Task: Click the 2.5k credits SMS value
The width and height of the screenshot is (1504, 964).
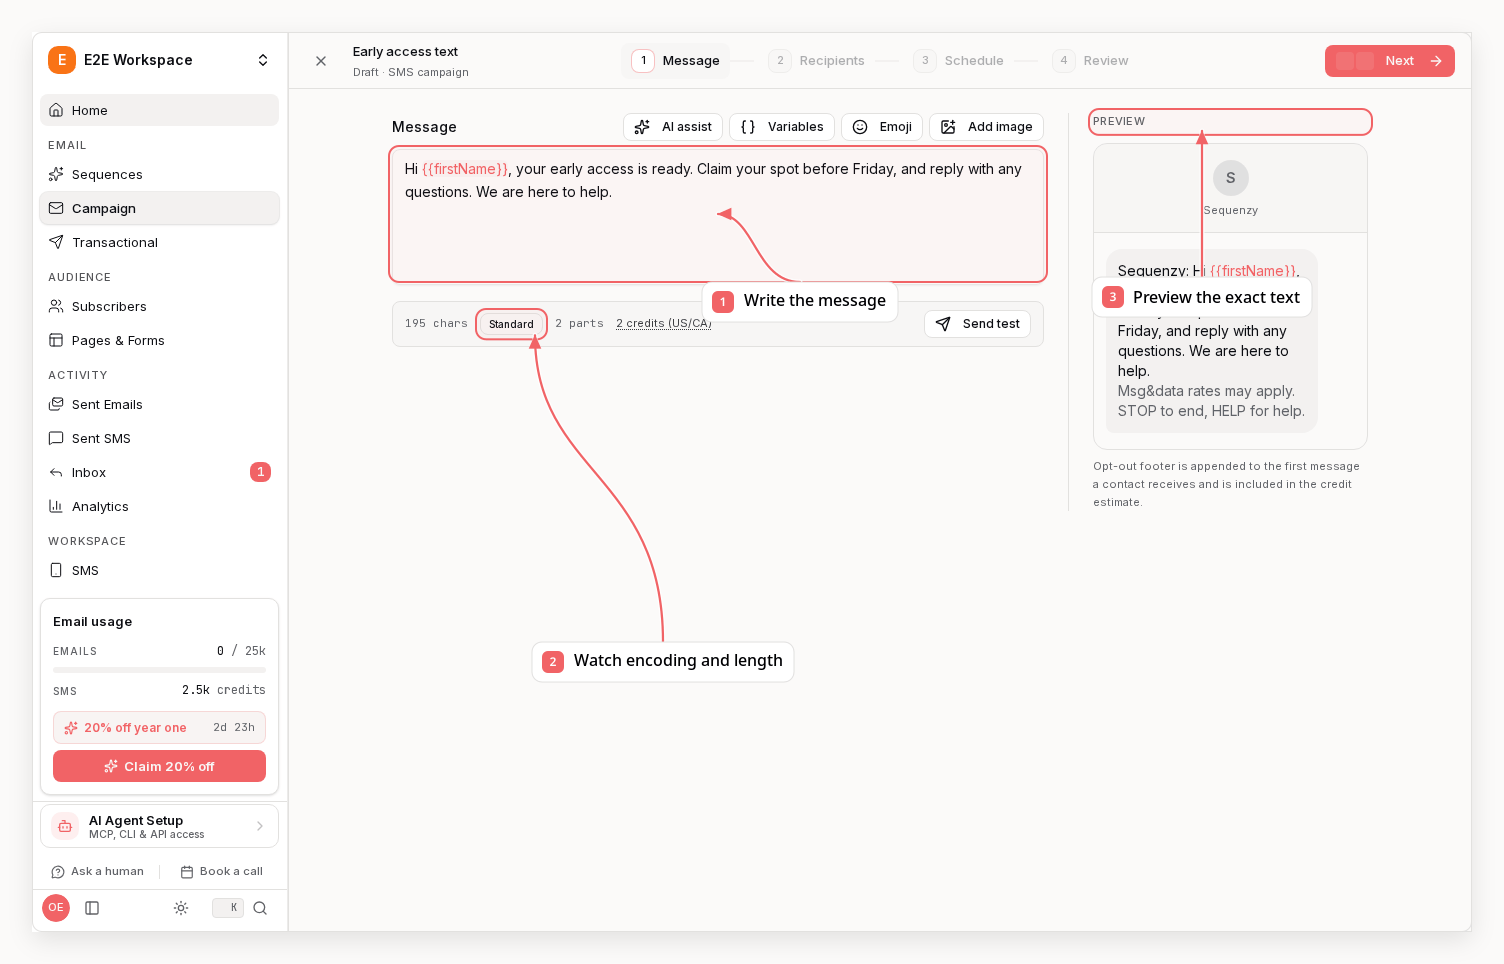Action: [224, 690]
